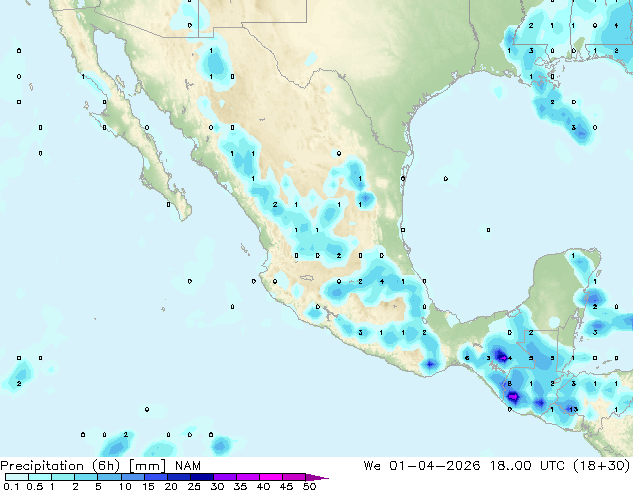Click the "We" weekday label
This screenshot has width=634, height=490.
click(372, 466)
